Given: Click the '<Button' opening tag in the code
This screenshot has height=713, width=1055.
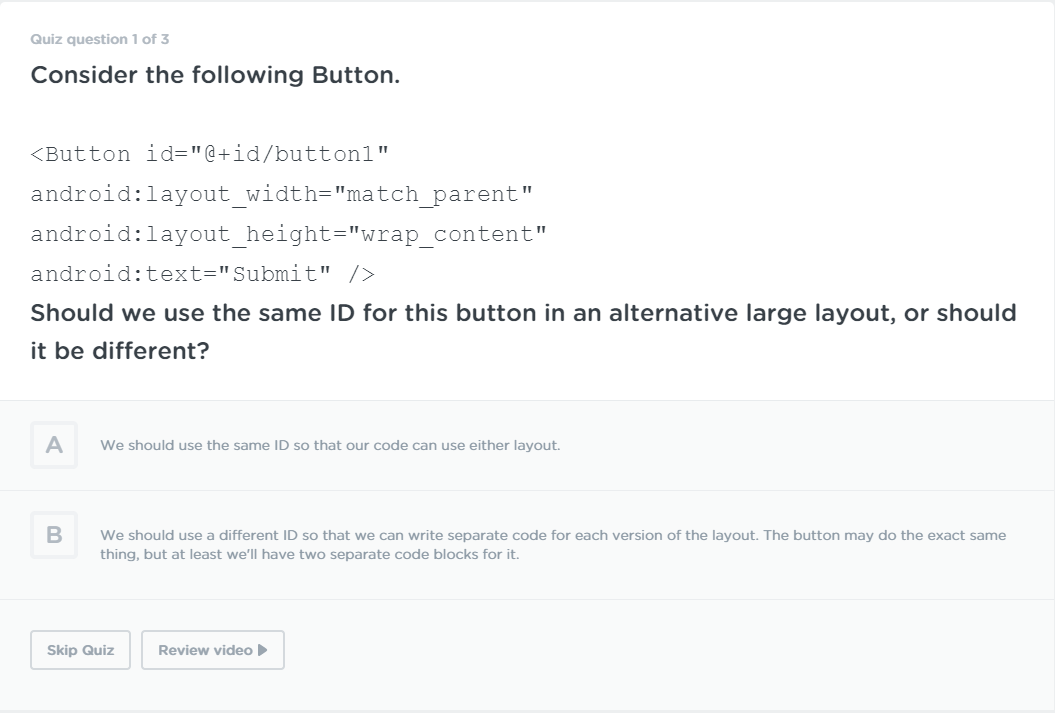Looking at the screenshot, I should (80, 154).
